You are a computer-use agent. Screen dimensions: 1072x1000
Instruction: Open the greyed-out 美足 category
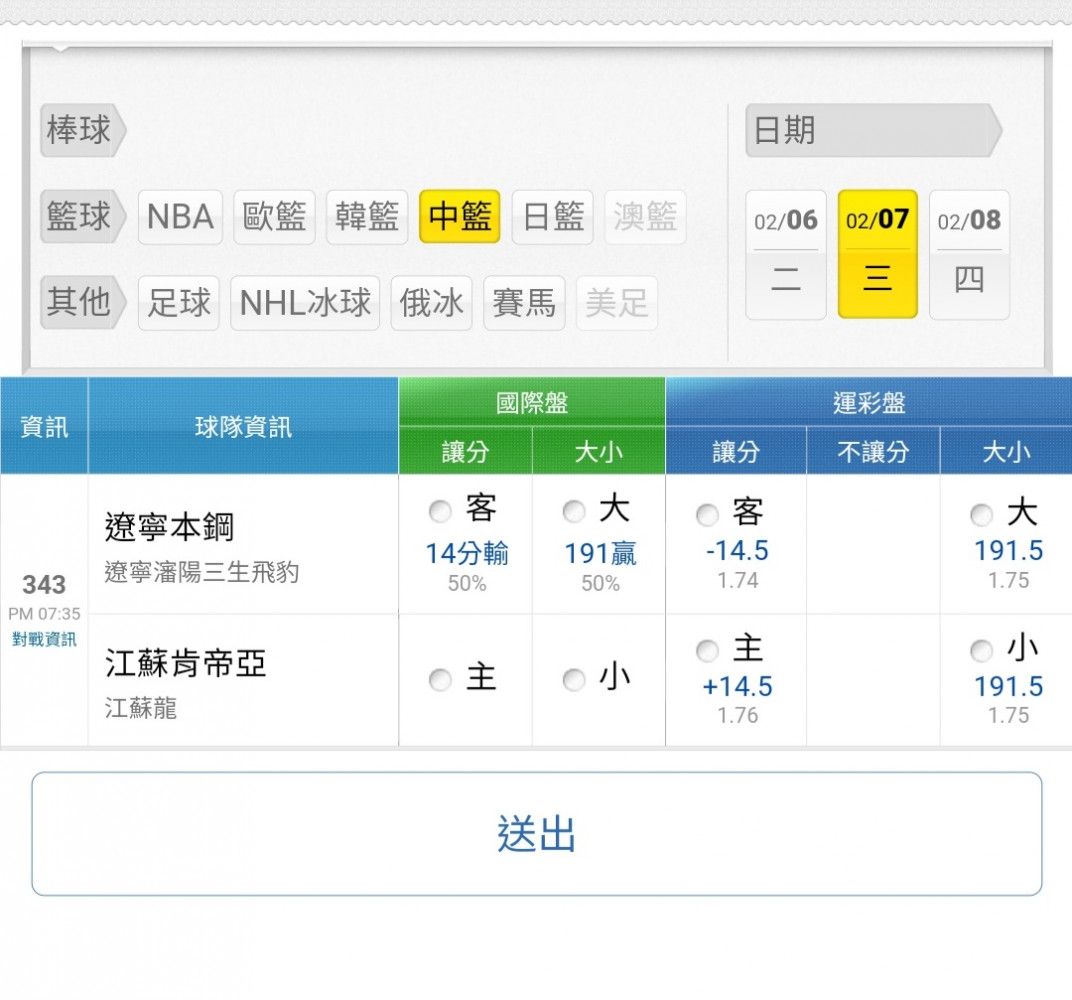pos(617,303)
